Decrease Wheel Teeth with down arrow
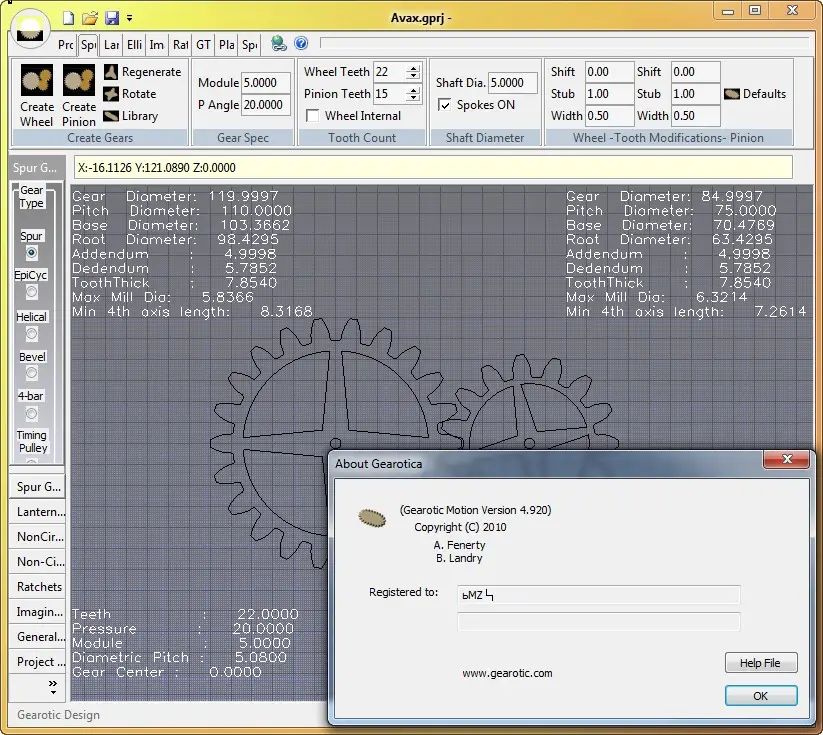The height and width of the screenshot is (735, 823). tap(414, 76)
